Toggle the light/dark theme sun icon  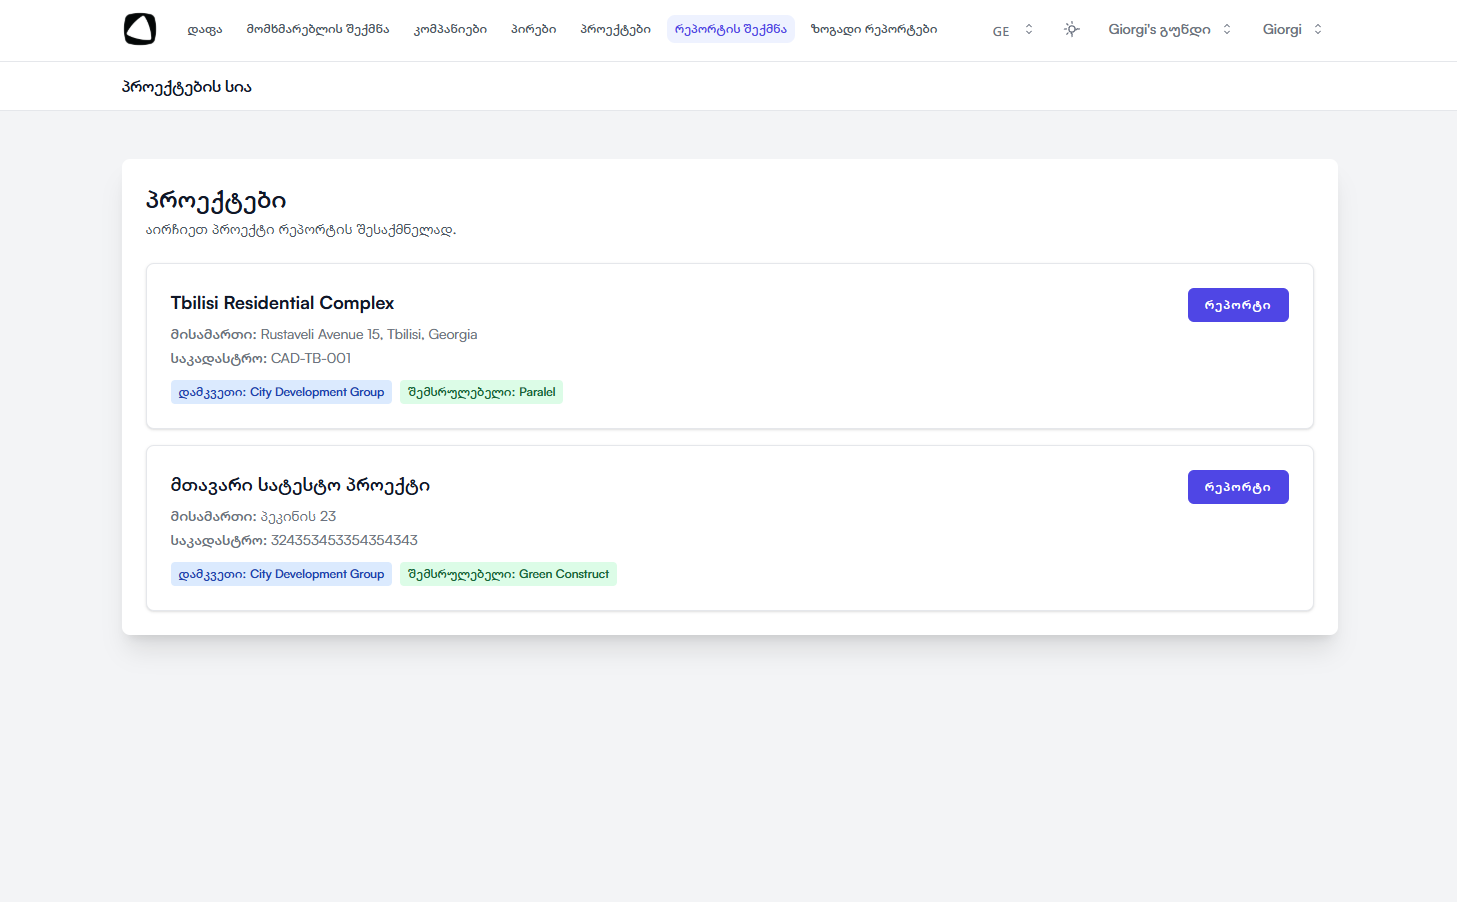pyautogui.click(x=1071, y=29)
